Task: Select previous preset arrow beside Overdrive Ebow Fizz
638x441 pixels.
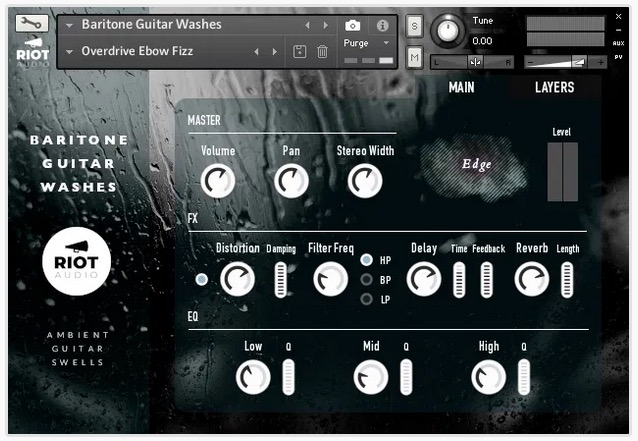Action: click(x=256, y=52)
